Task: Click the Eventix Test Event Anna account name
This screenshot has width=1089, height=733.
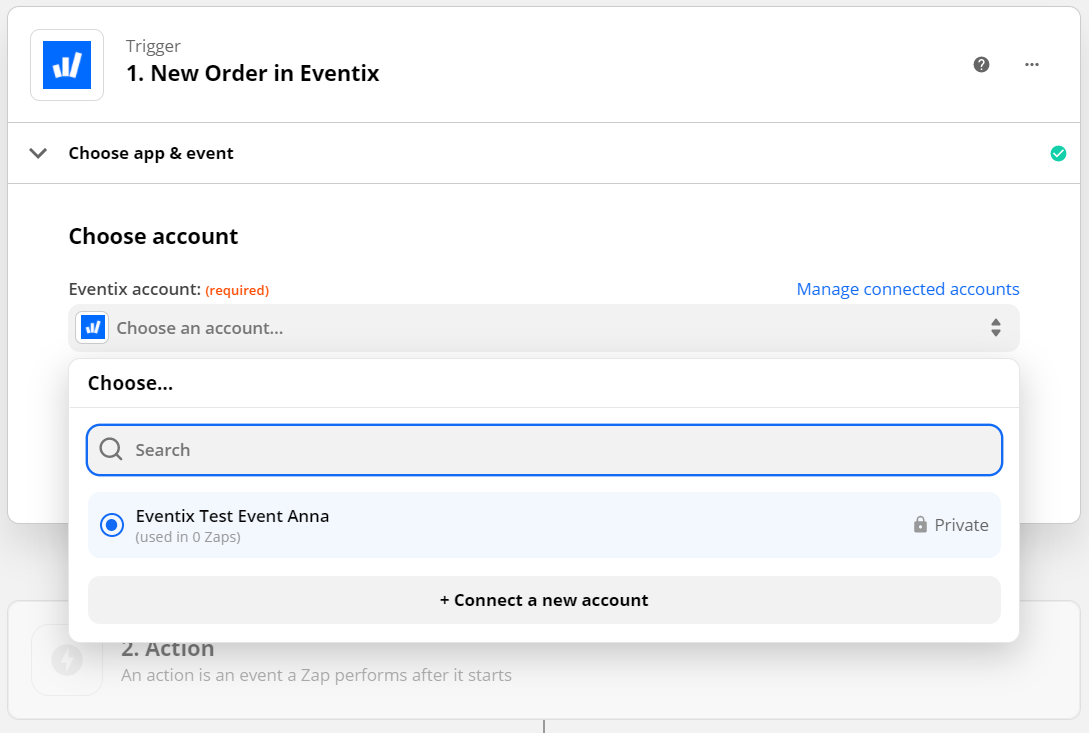Action: (232, 516)
